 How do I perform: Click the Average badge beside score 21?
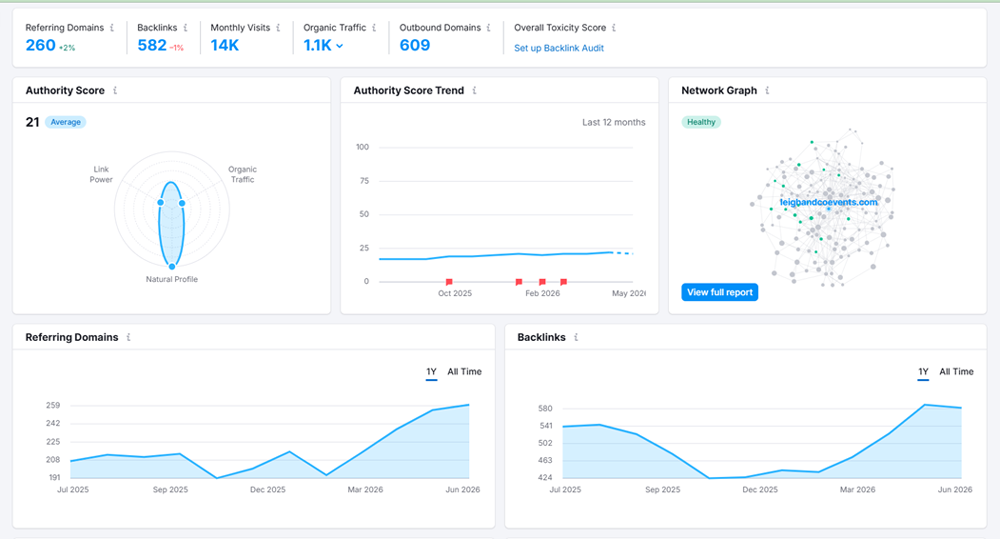point(66,122)
